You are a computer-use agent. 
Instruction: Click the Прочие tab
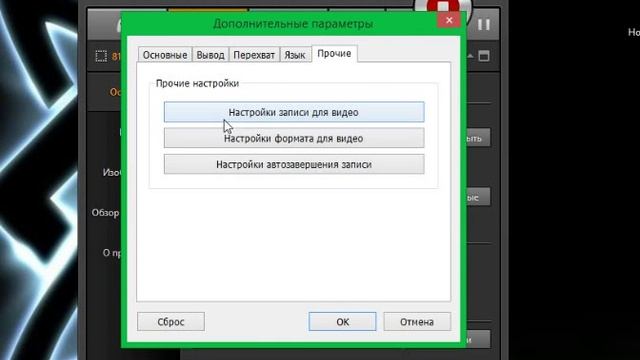pos(334,53)
